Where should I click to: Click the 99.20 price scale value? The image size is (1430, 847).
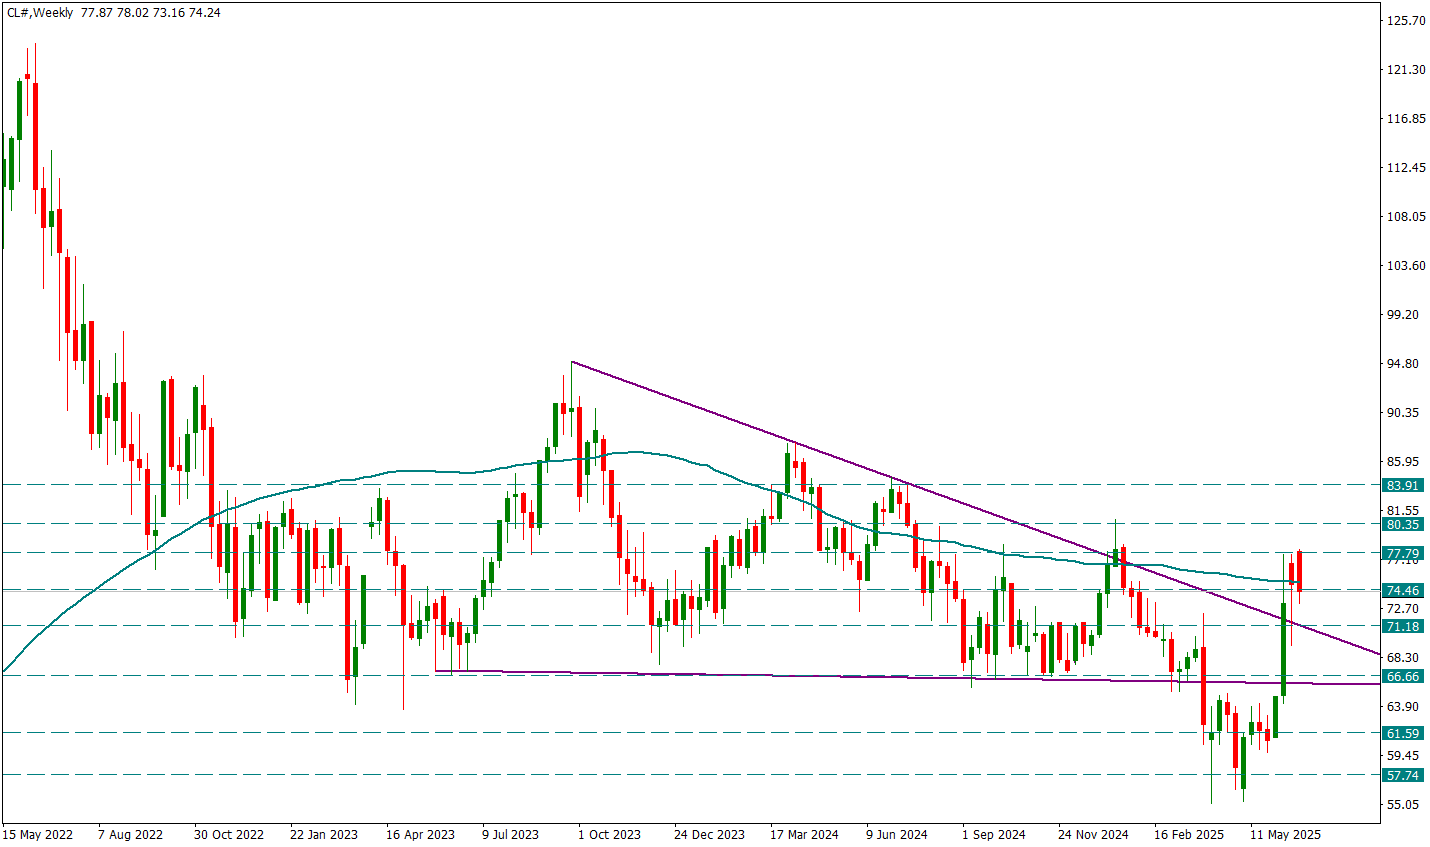(x=1405, y=314)
